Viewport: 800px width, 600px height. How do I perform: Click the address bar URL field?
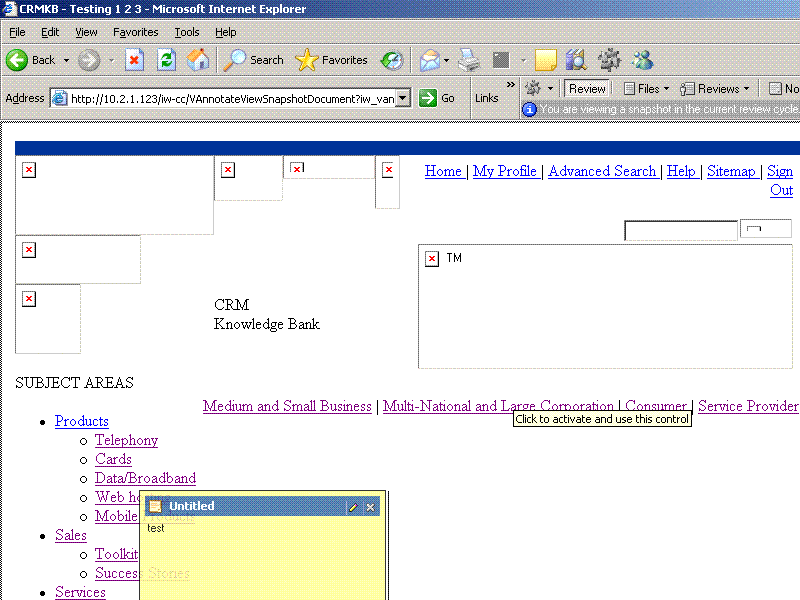point(232,98)
